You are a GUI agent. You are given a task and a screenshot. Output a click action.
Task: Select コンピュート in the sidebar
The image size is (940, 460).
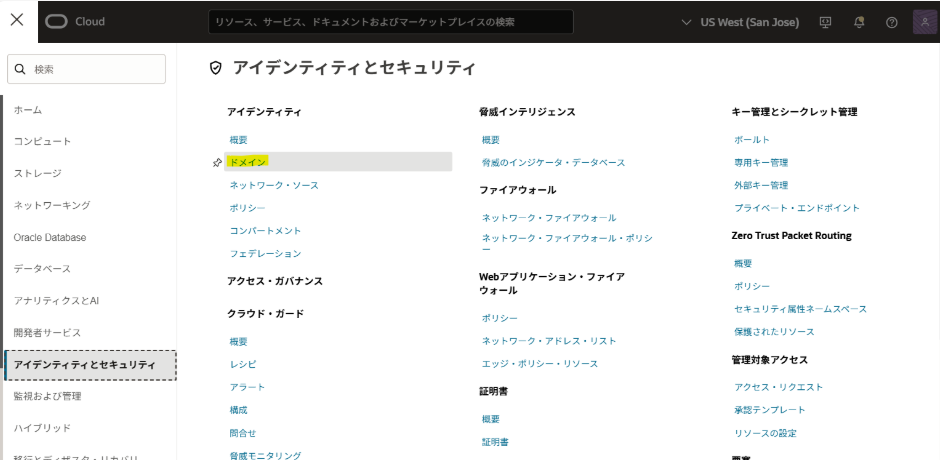pyautogui.click(x=43, y=142)
